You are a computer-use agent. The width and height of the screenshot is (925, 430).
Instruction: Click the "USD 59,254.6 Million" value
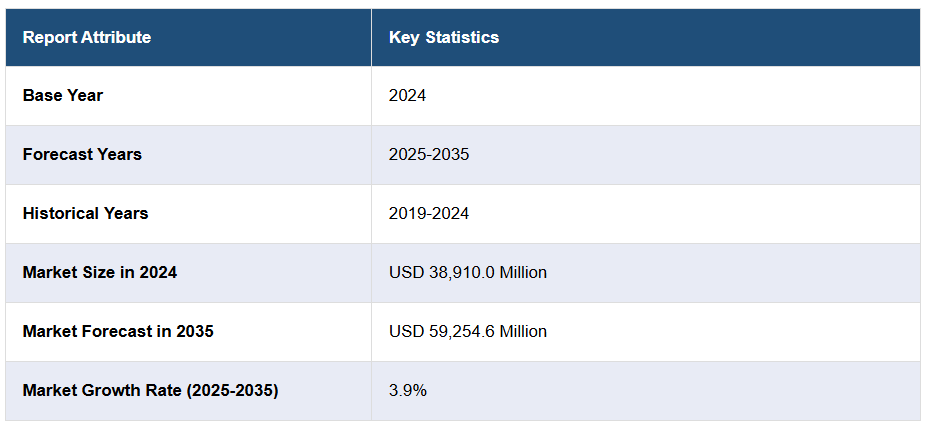(468, 331)
